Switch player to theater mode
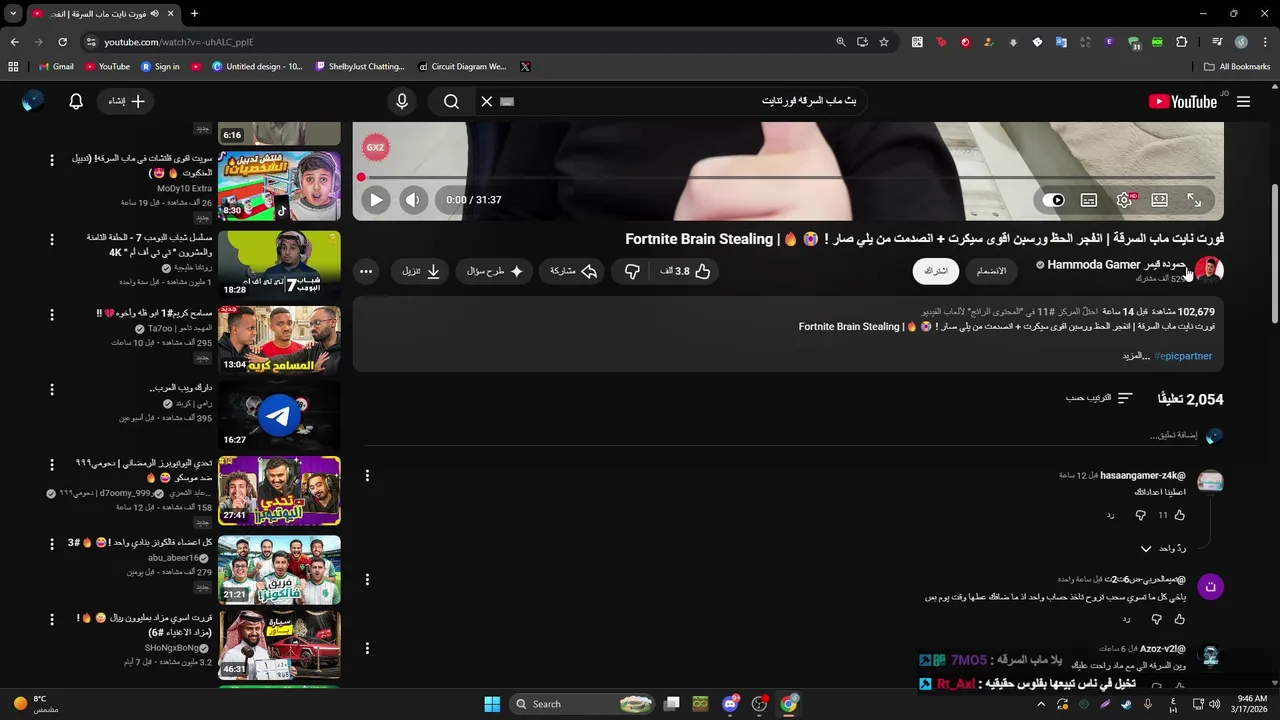The width and height of the screenshot is (1280, 720). click(1159, 200)
